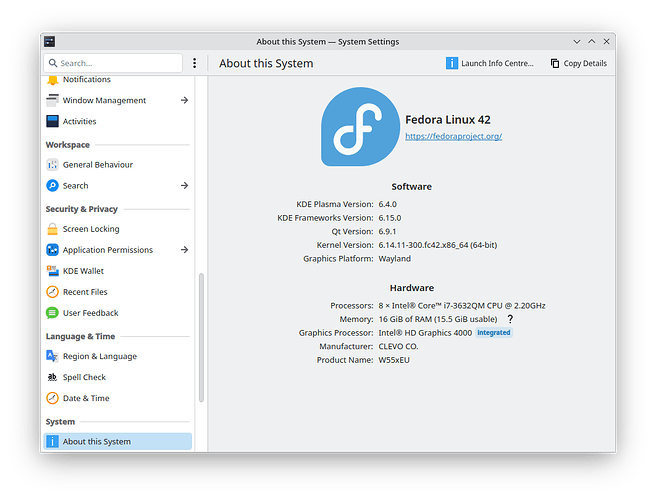The image size is (656, 500).
Task: Expand the Search submenu arrow
Action: [x=184, y=185]
